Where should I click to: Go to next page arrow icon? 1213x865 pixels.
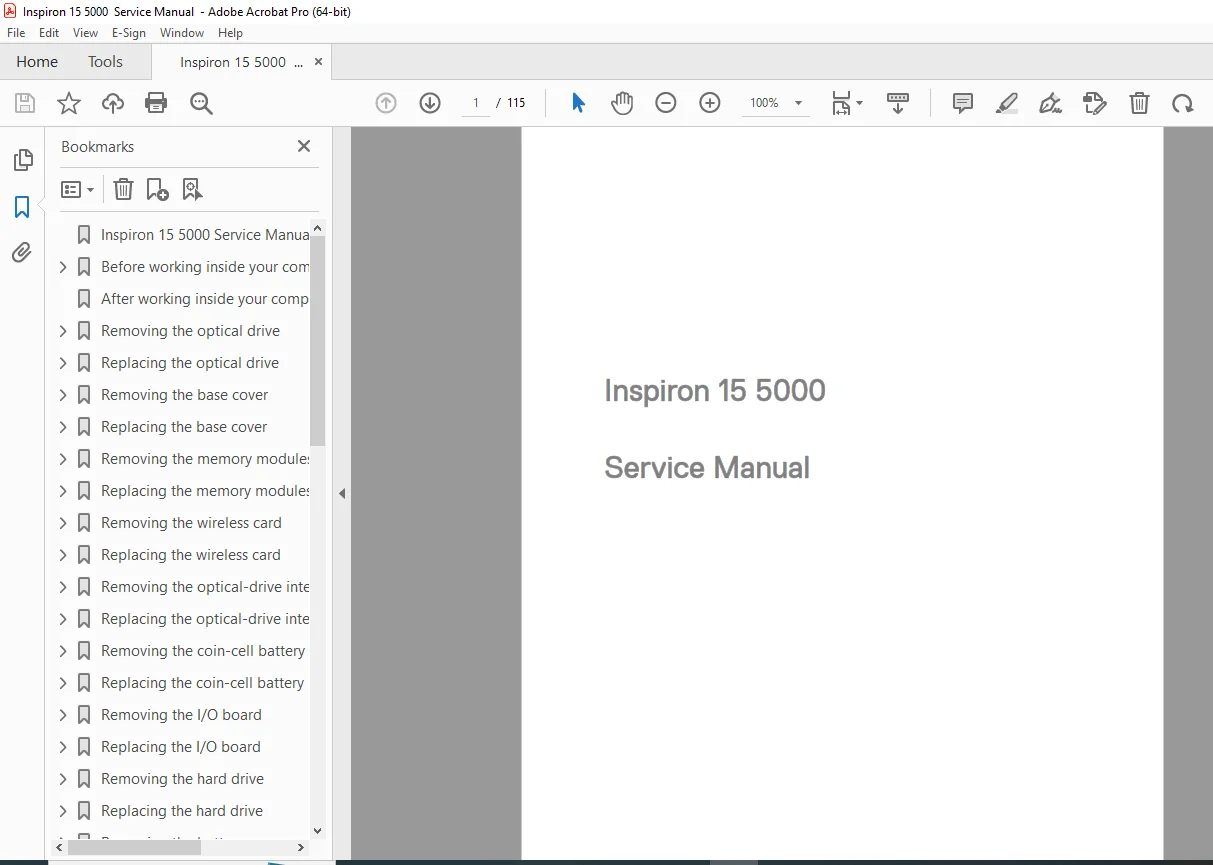click(430, 103)
